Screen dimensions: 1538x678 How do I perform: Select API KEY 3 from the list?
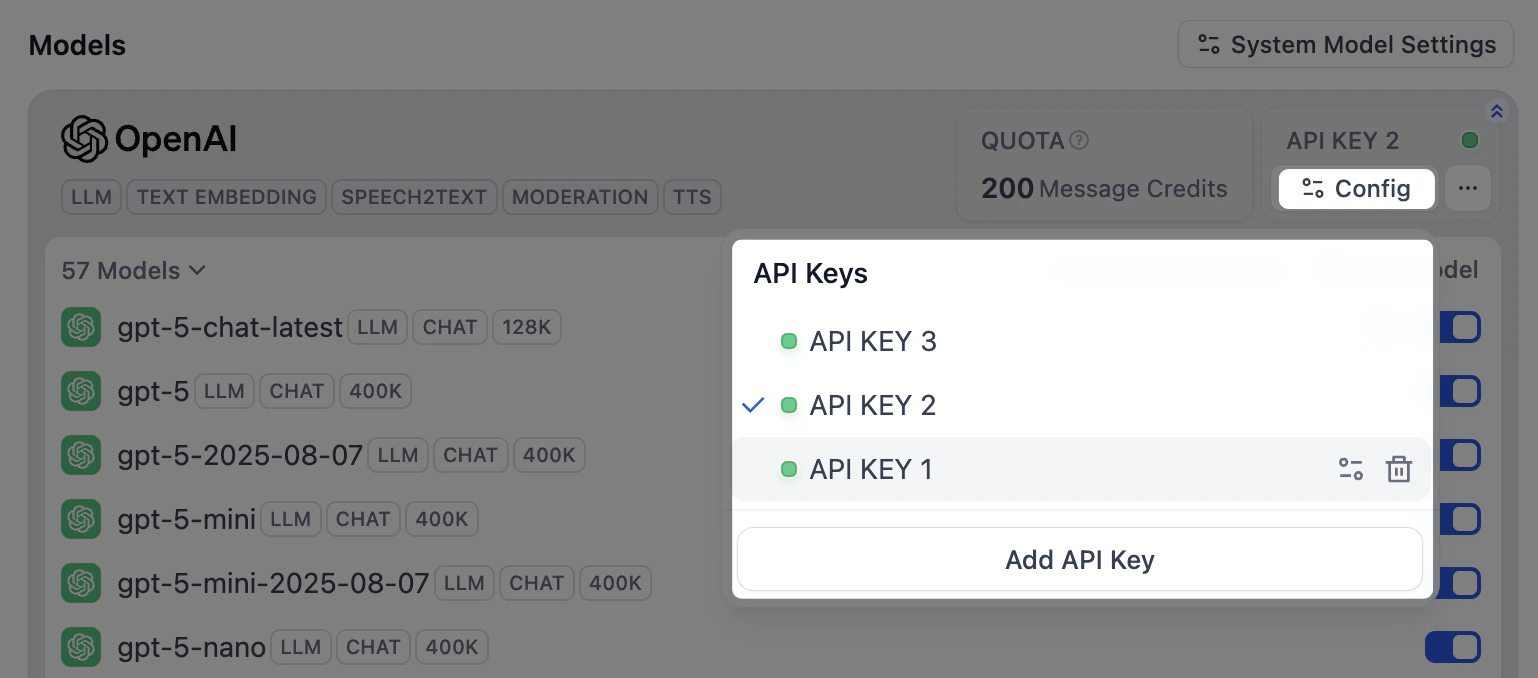pos(872,341)
